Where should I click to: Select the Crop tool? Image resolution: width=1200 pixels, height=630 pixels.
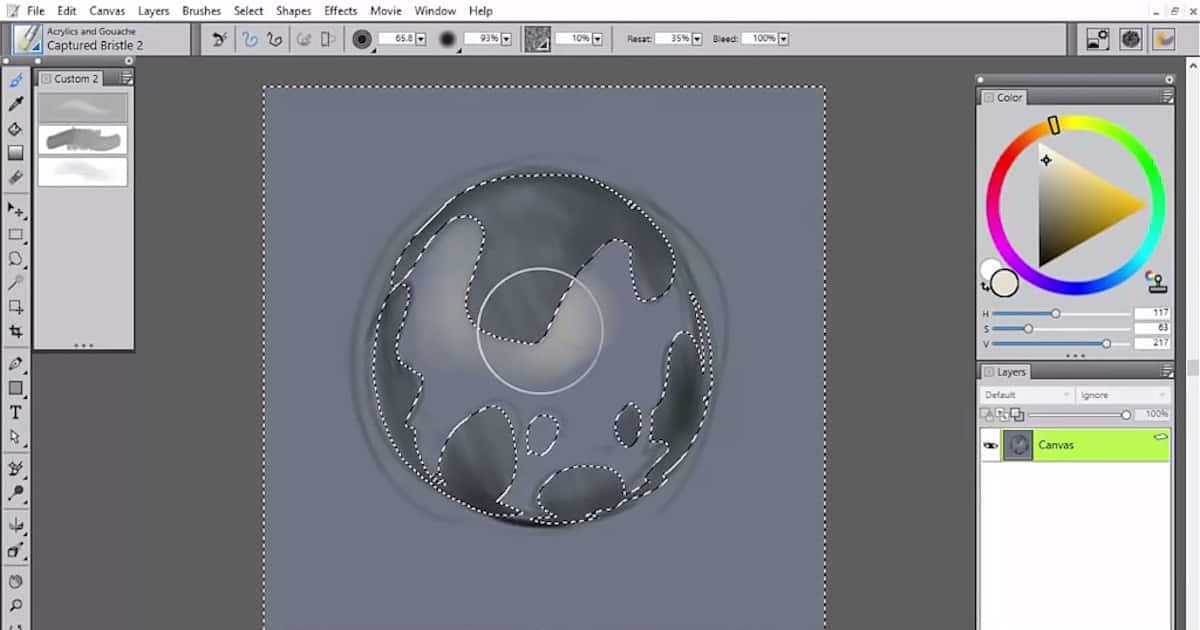coord(16,330)
